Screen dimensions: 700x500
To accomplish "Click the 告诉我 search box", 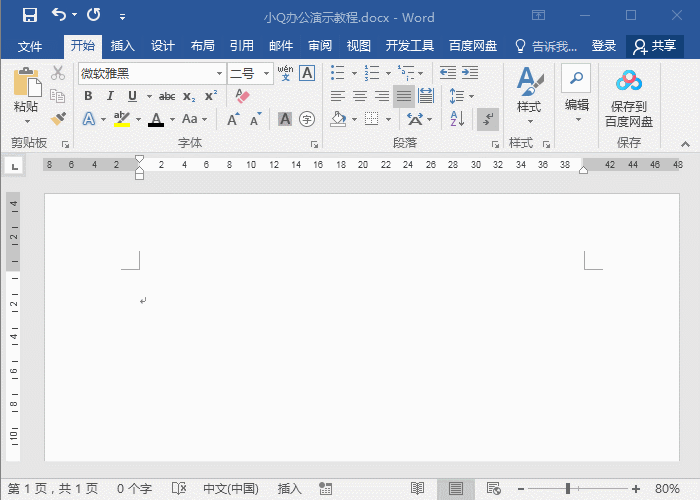I will coord(546,46).
